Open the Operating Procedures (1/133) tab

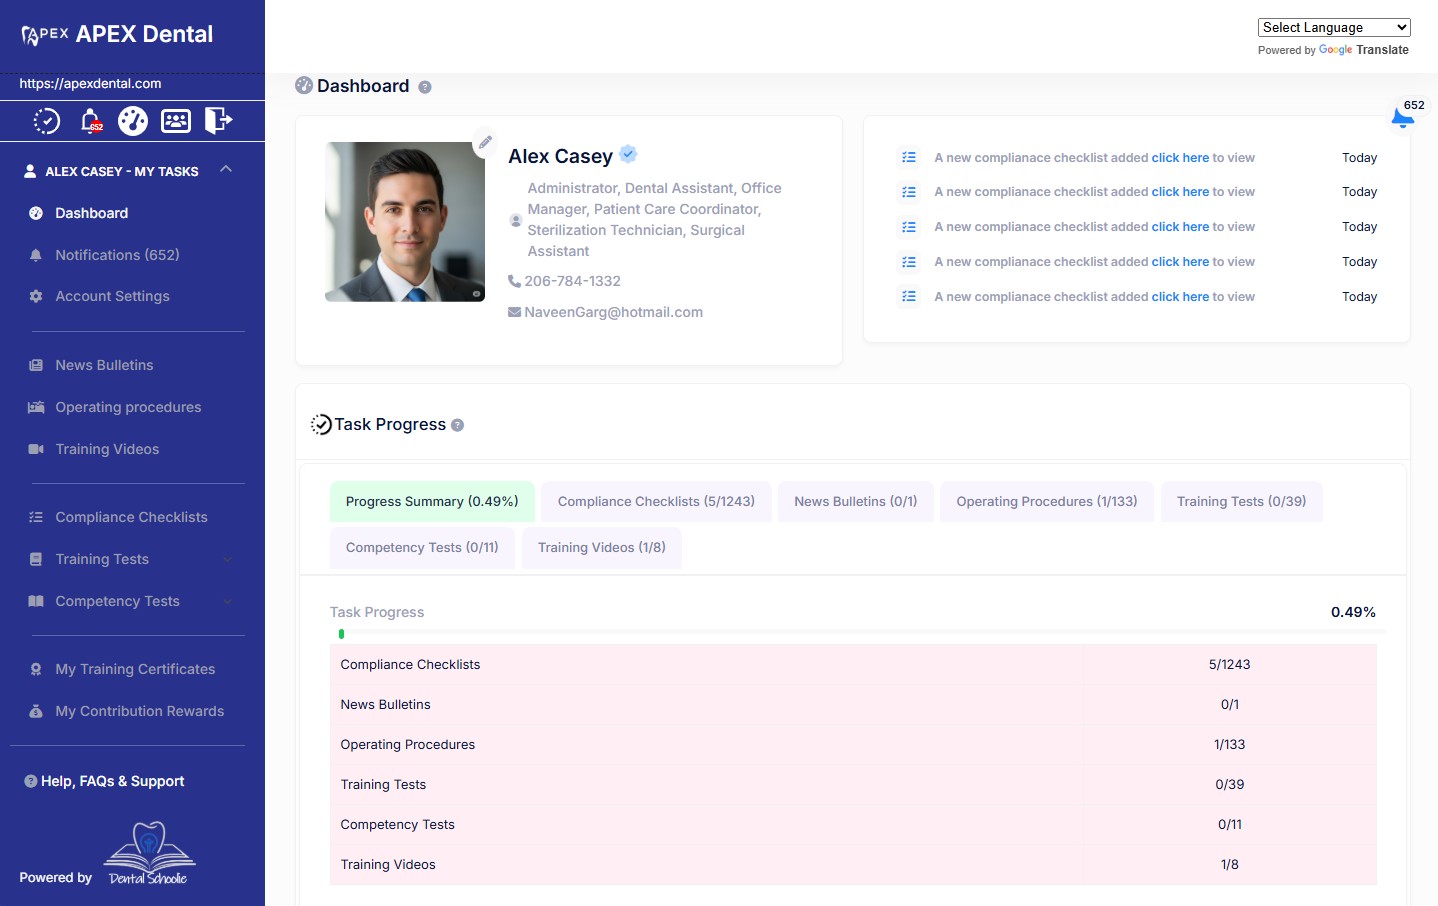click(1047, 502)
